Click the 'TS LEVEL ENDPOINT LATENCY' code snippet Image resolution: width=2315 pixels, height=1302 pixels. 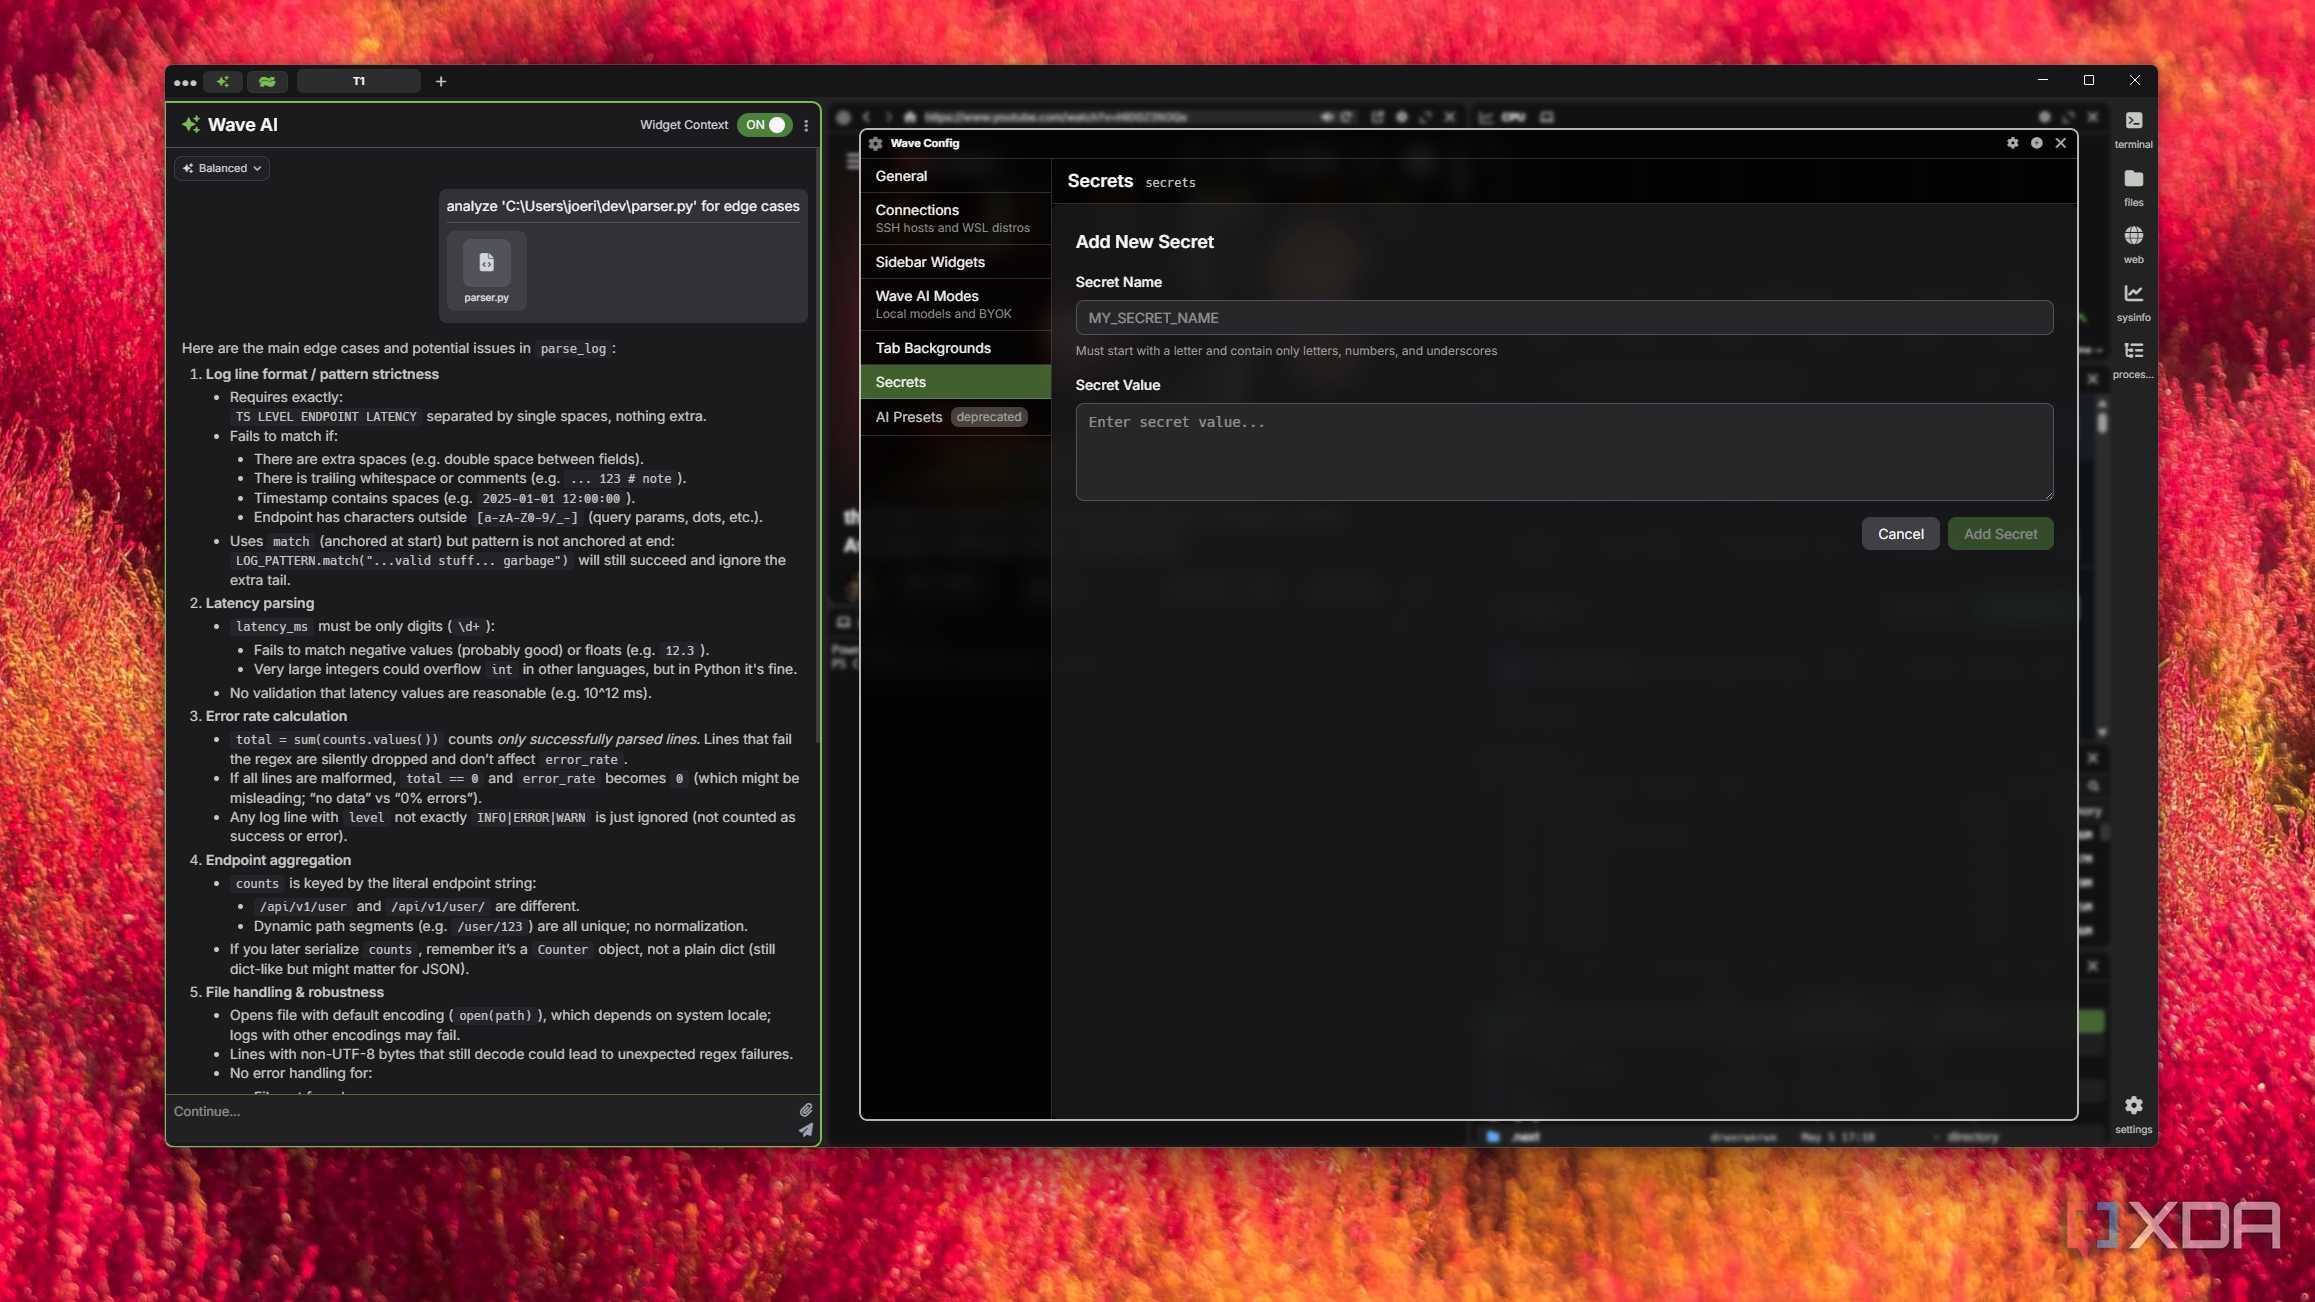326,417
